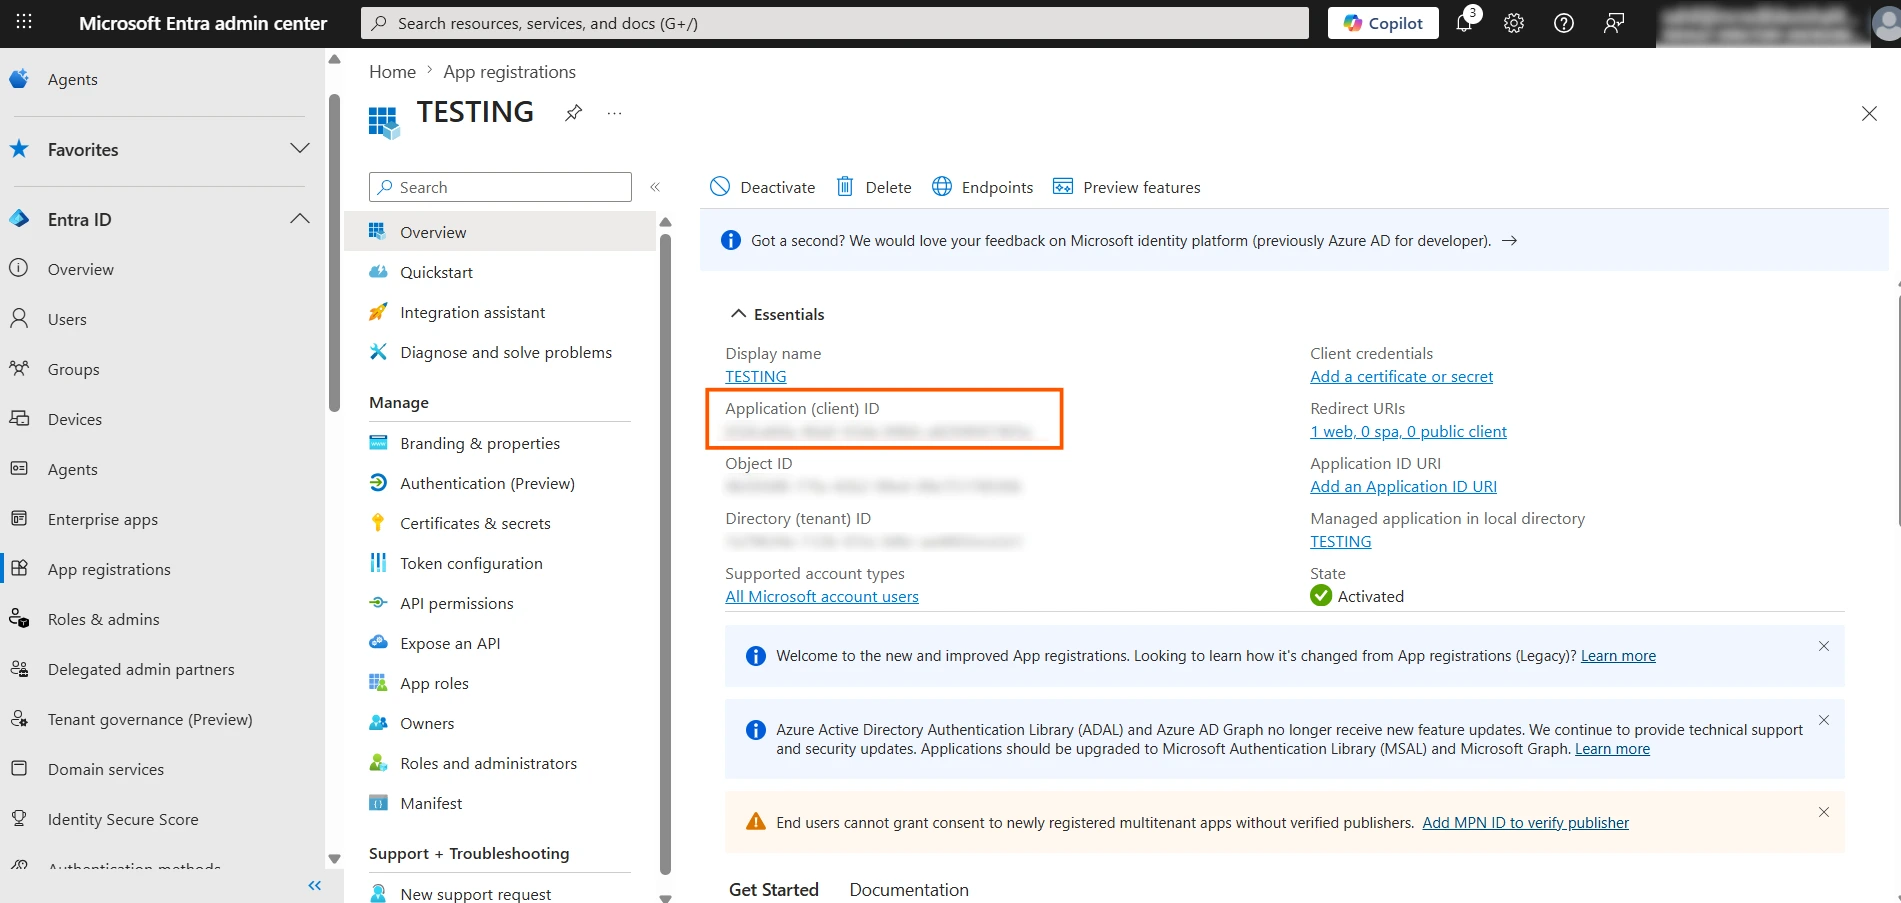The height and width of the screenshot is (903, 1901).
Task: Open Tenant governance (Preview)
Action: 150,719
